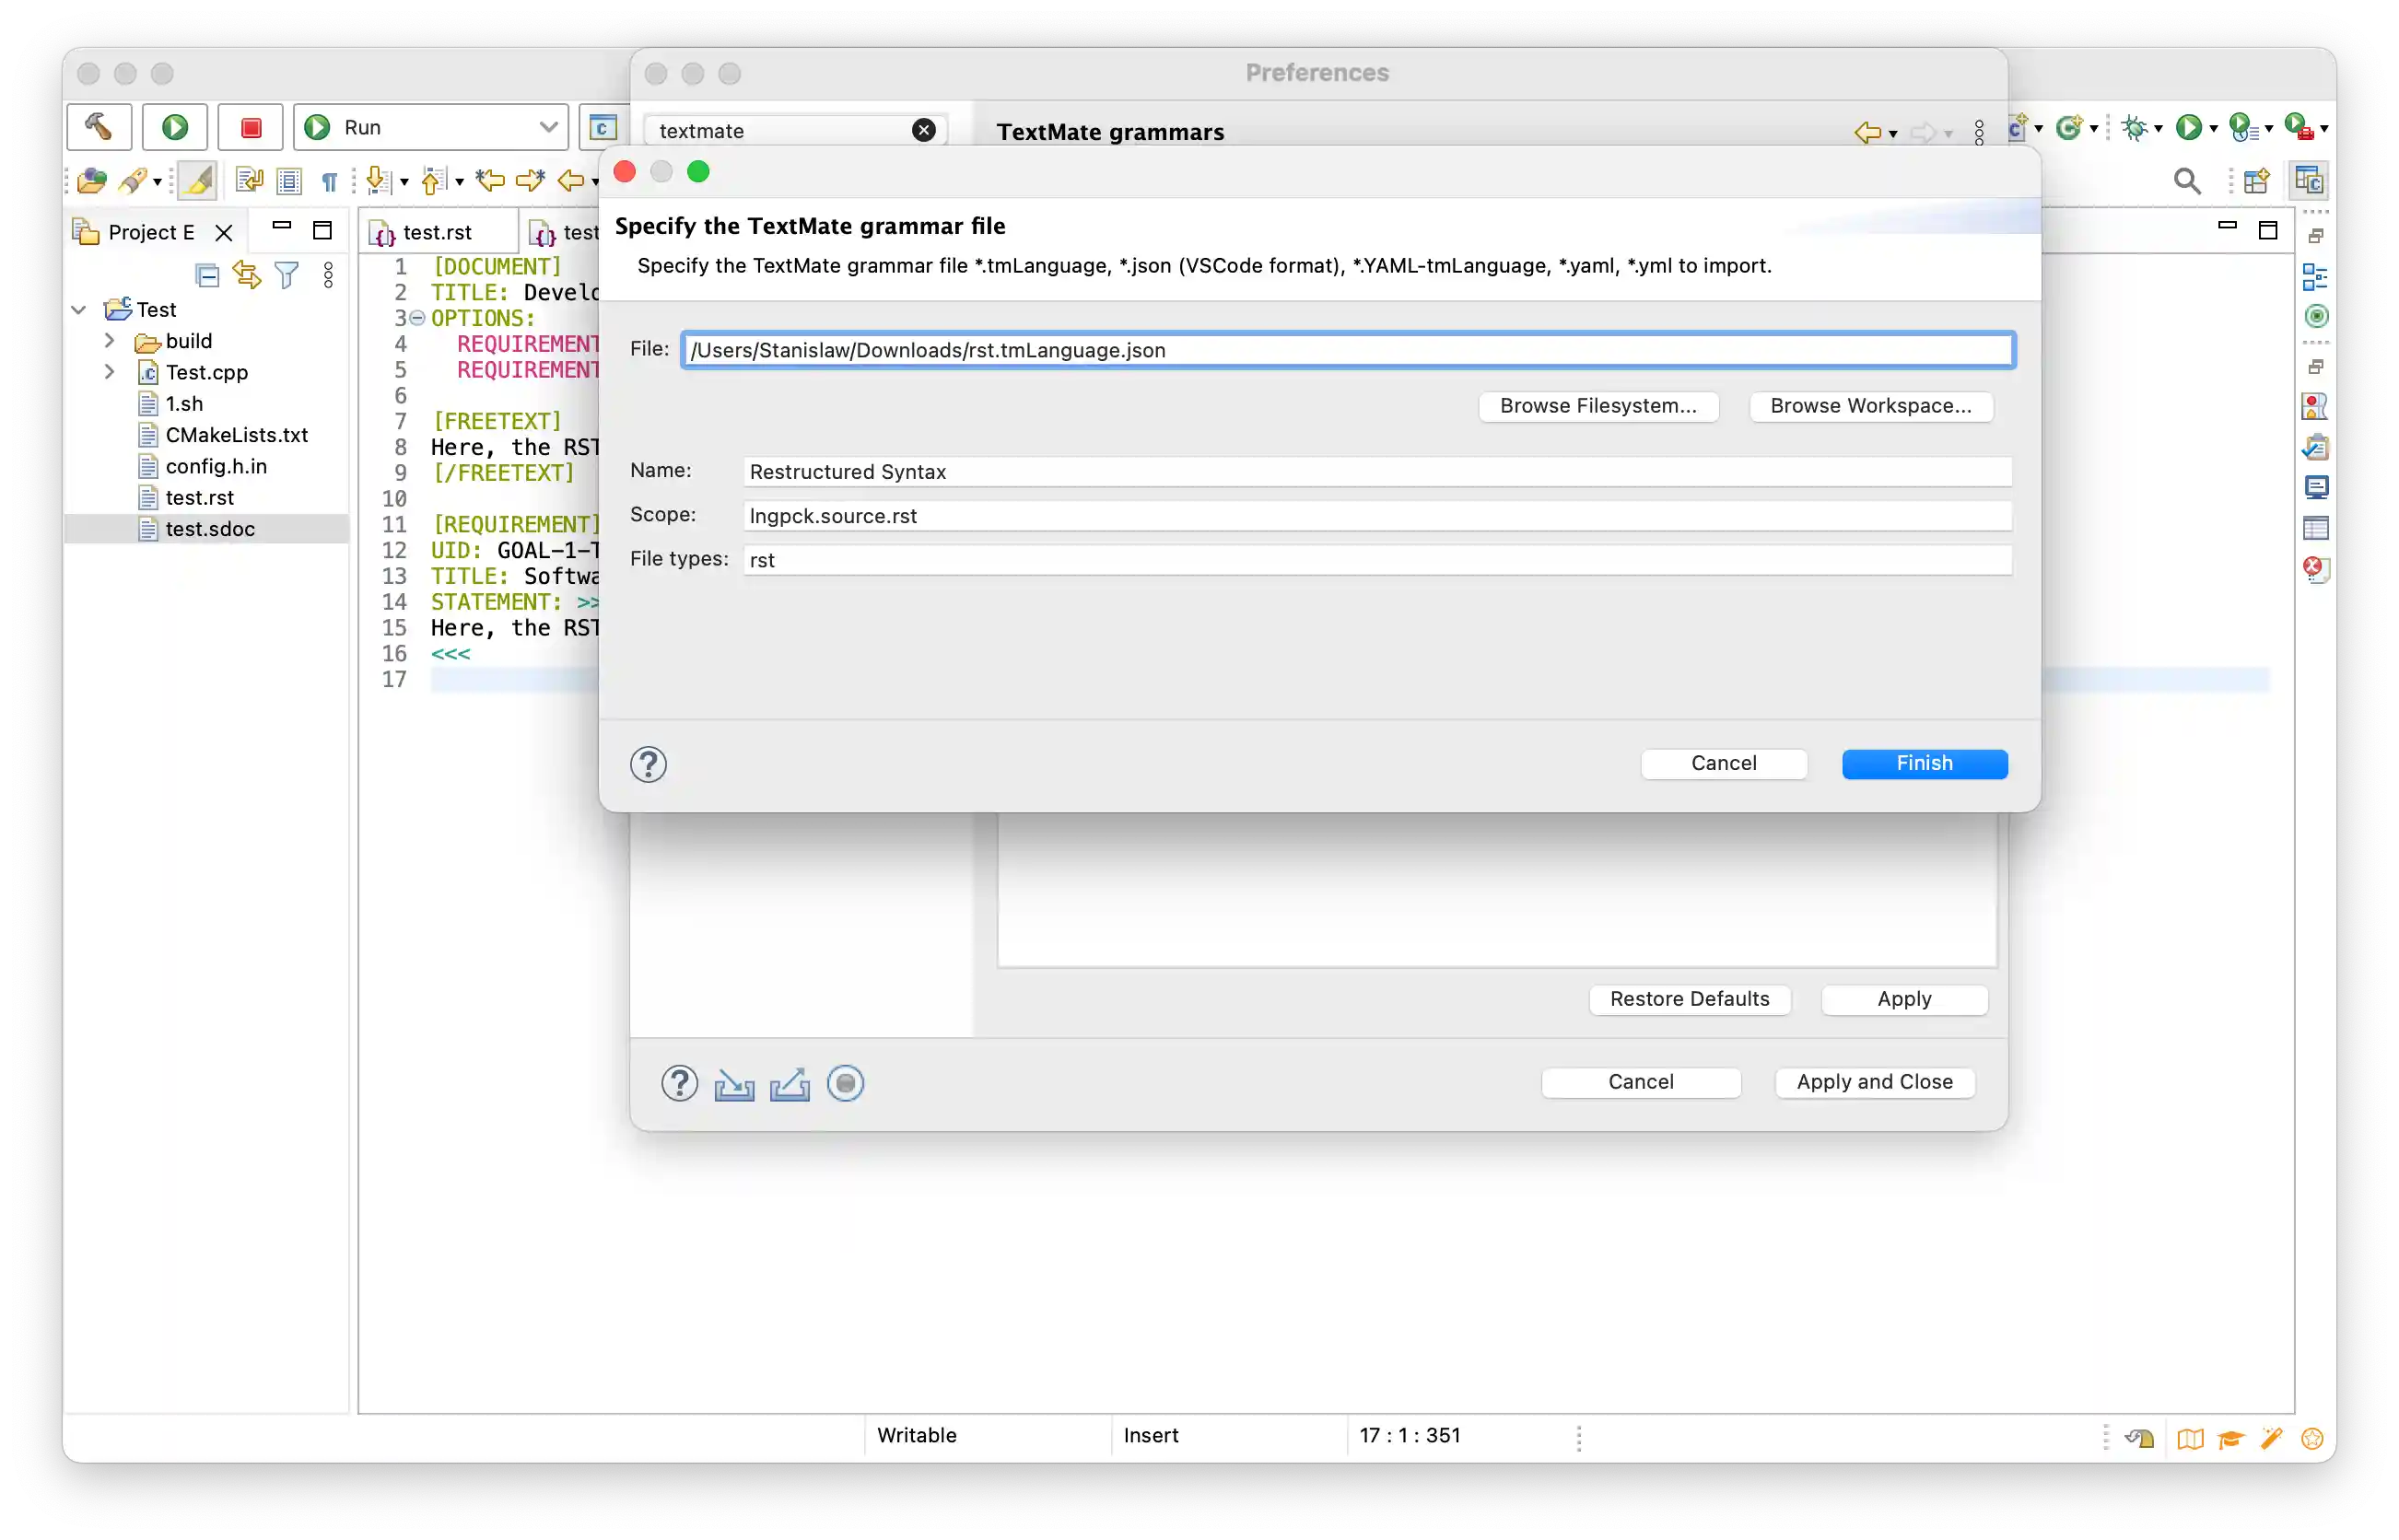Click the dialog help question mark icon
The height and width of the screenshot is (1540, 2399).
pos(648,765)
